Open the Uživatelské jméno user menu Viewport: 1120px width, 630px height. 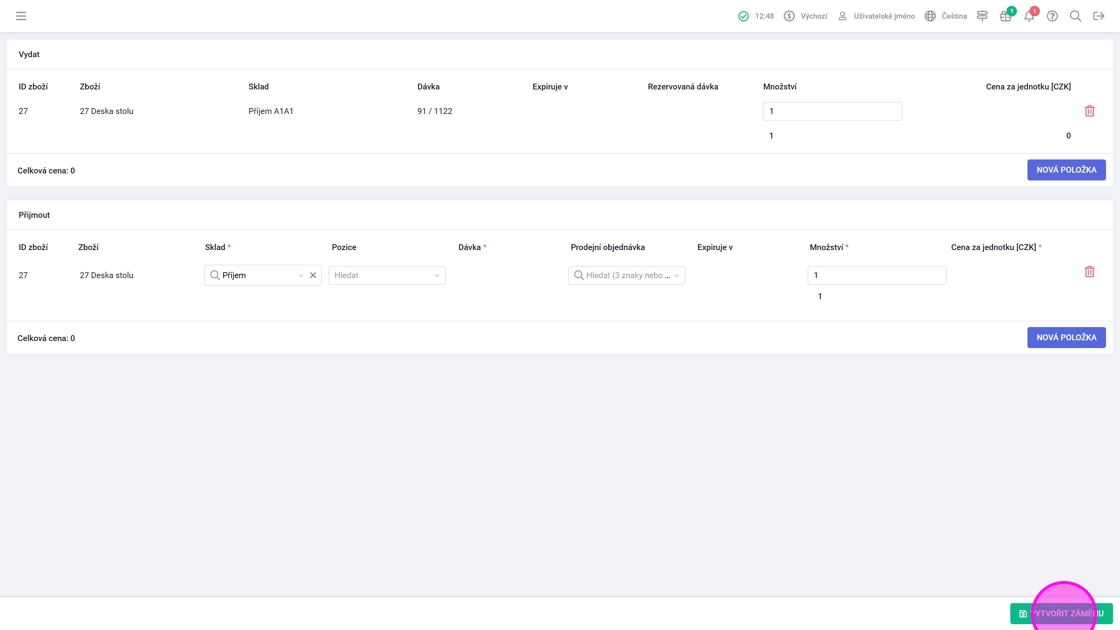[x=876, y=16]
